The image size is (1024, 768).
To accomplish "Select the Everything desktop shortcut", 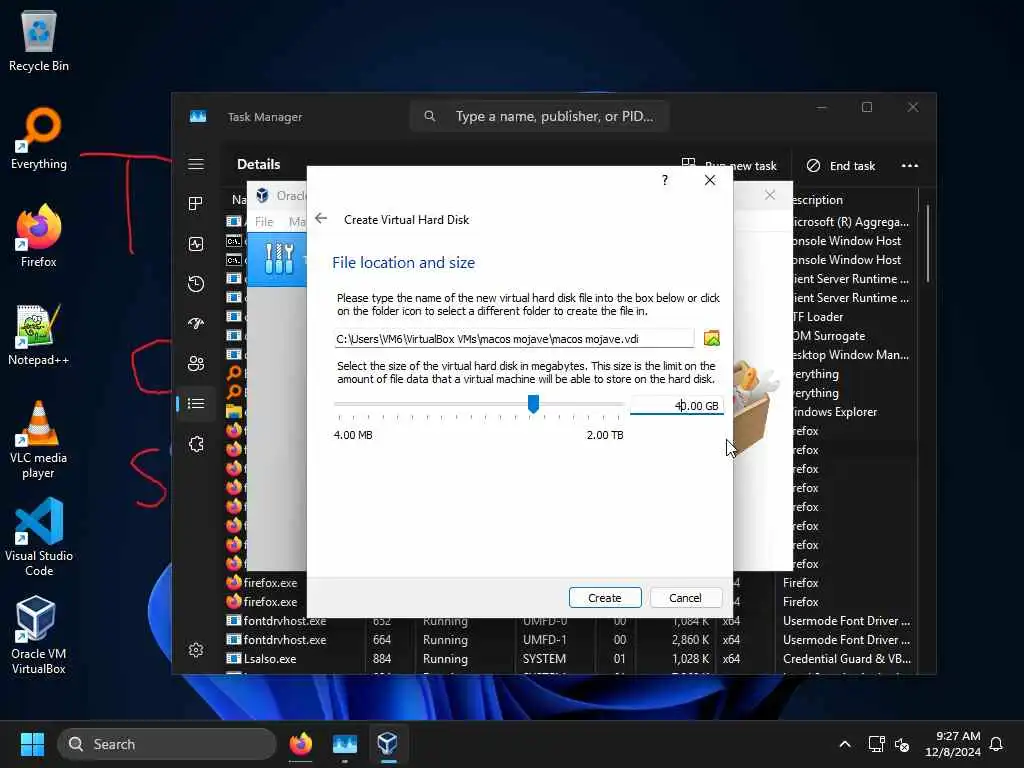I will (x=39, y=138).
